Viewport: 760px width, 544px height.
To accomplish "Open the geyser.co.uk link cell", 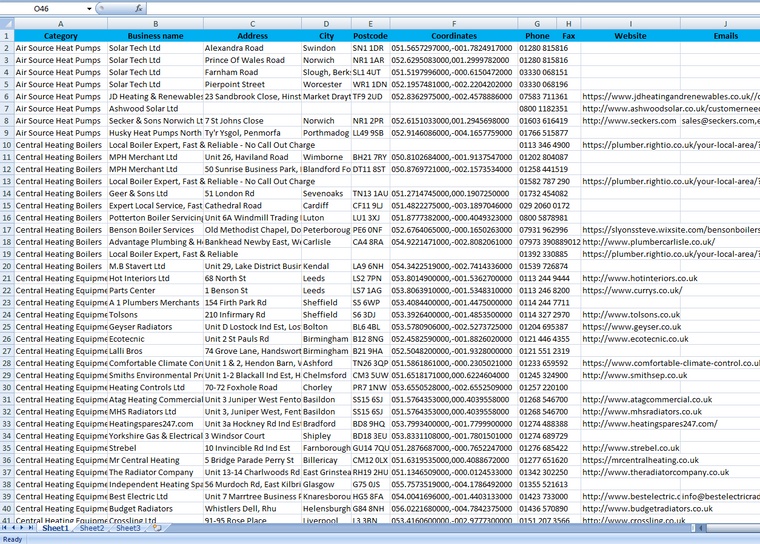I will coord(631,327).
